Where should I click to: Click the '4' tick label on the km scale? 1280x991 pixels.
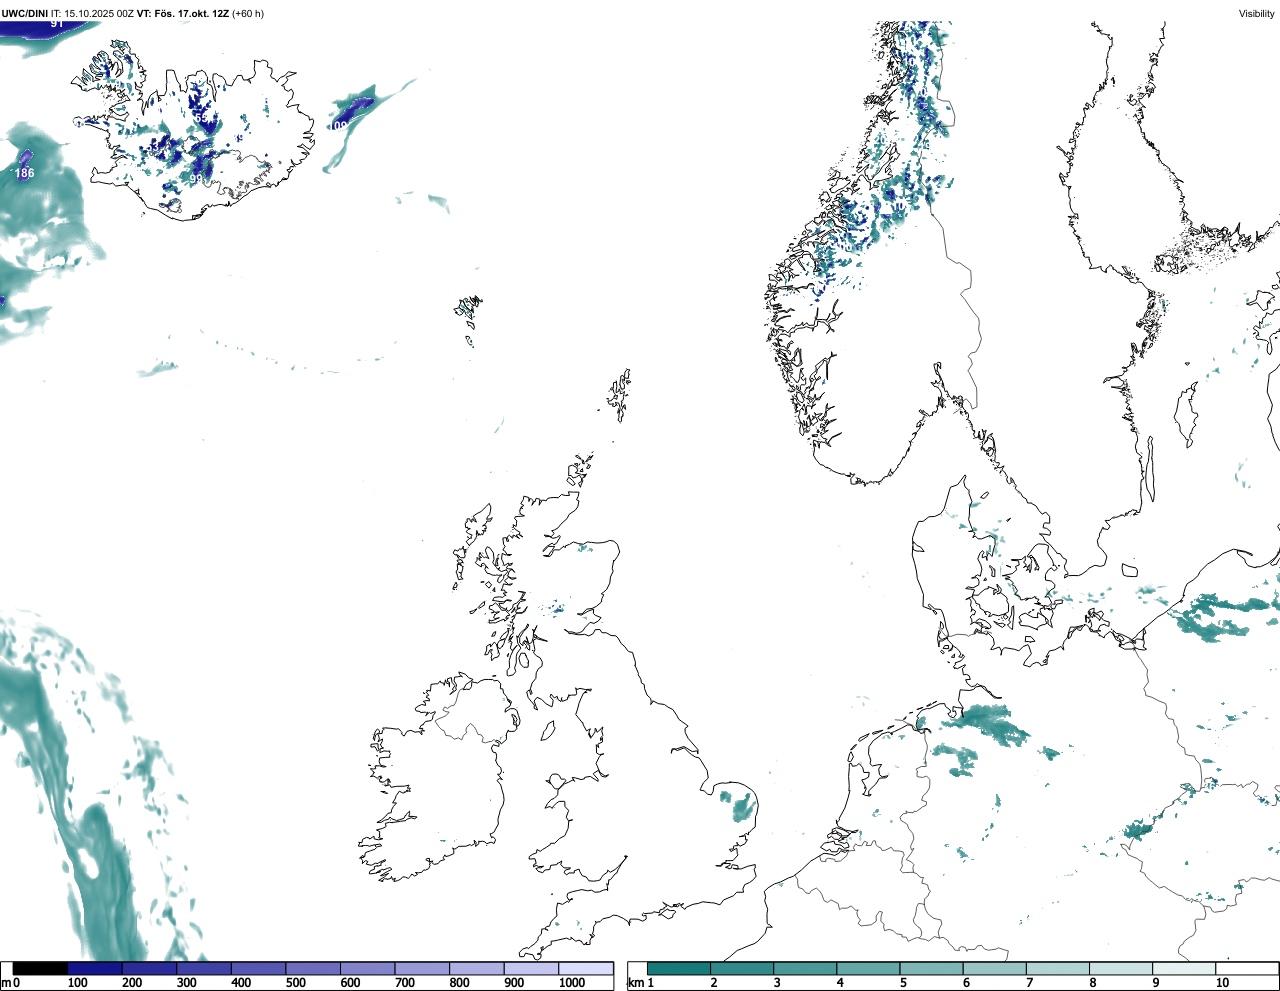click(840, 982)
